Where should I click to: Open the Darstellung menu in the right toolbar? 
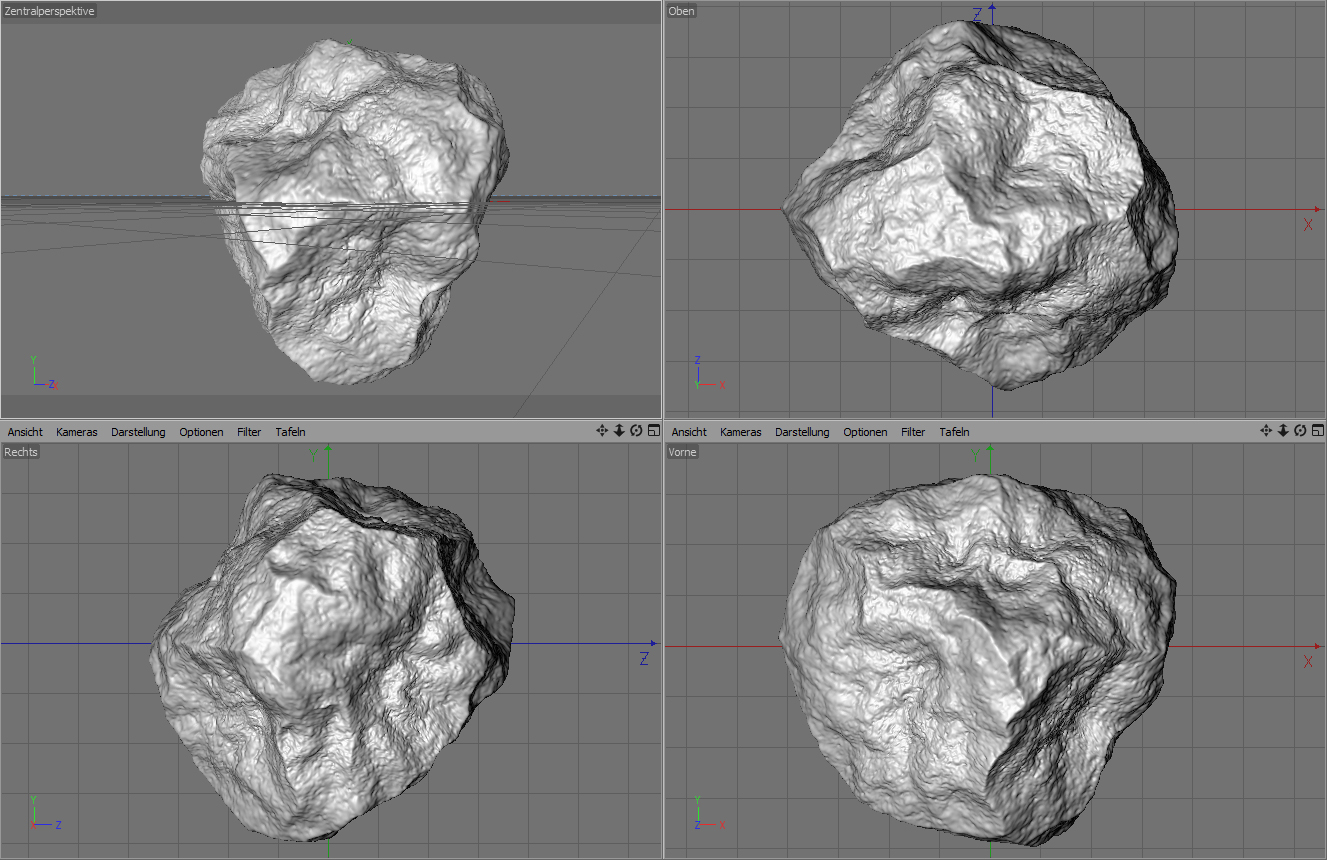pos(802,431)
